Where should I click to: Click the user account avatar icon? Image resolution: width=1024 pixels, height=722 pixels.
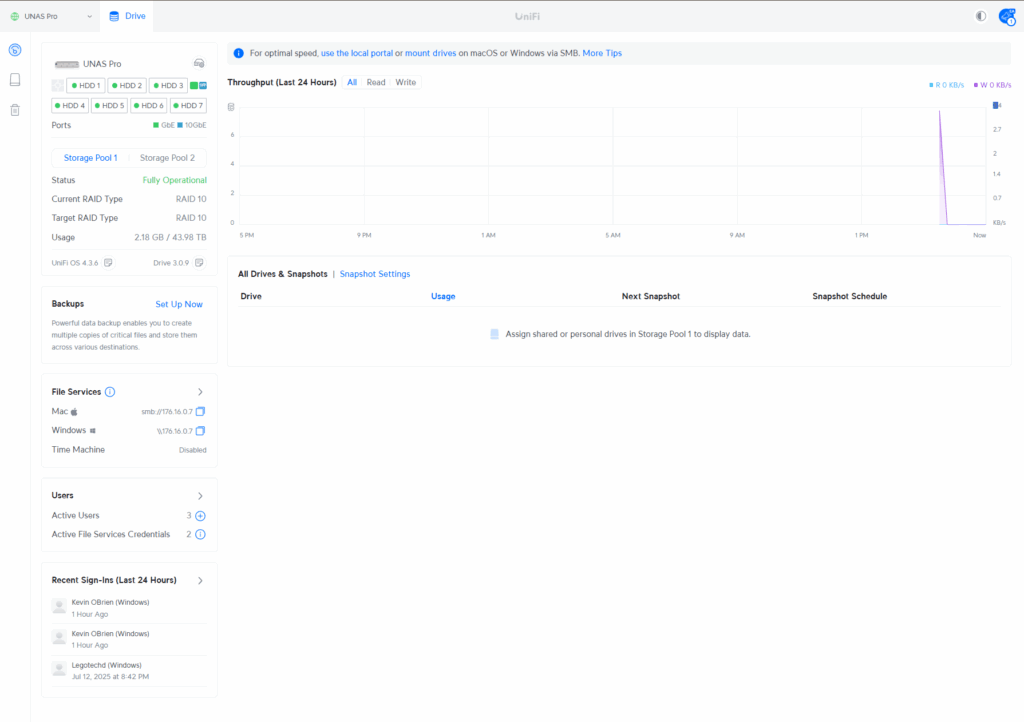point(1006,17)
